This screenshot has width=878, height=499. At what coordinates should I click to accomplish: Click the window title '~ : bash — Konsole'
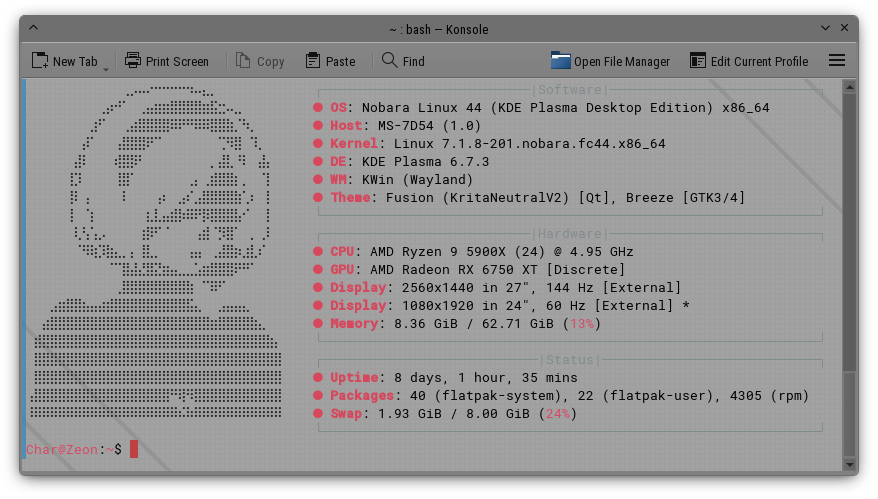tap(438, 29)
